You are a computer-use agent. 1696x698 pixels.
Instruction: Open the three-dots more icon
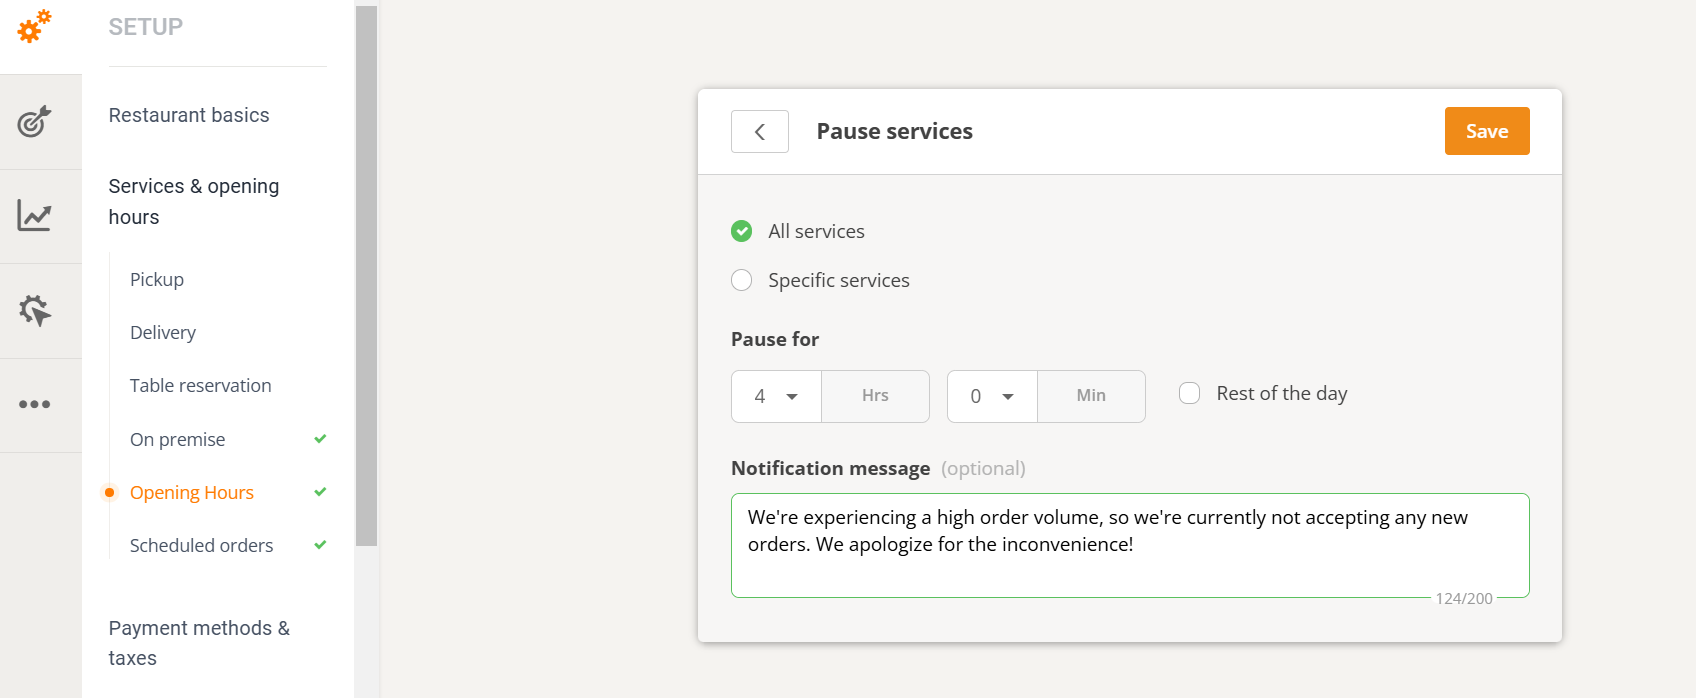35,405
